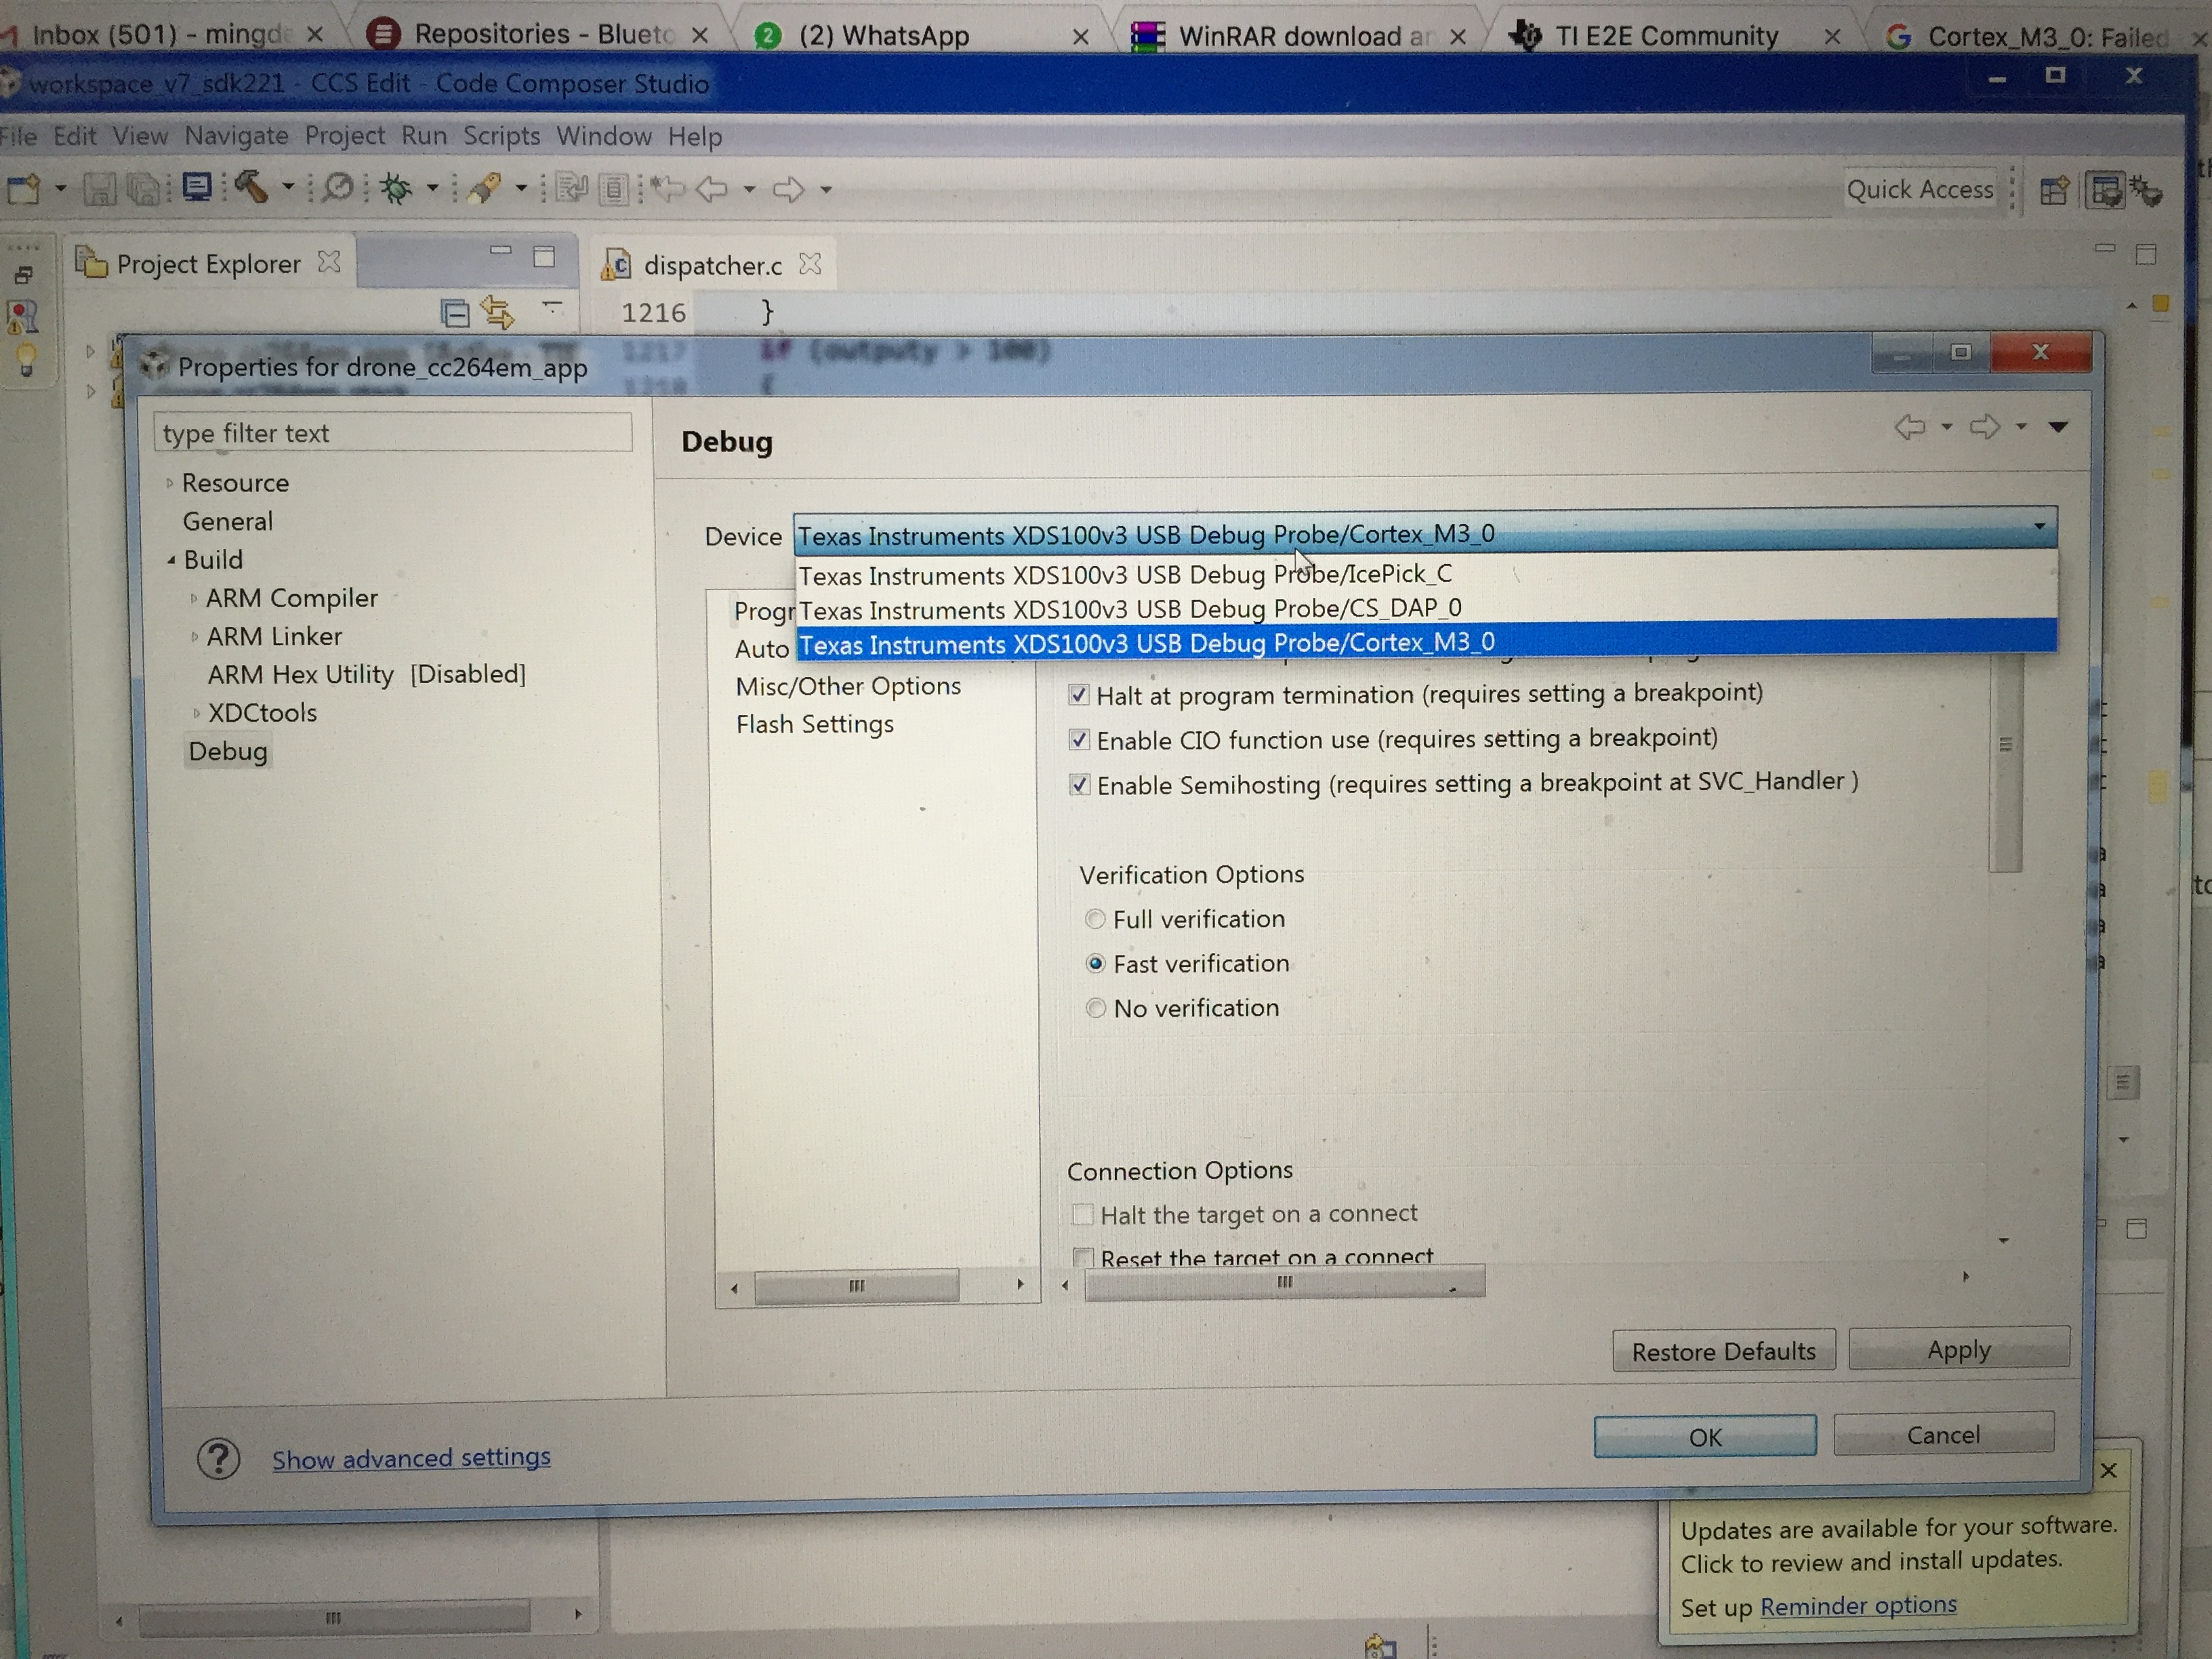Click the Properties dialog back arrow

coord(1910,428)
